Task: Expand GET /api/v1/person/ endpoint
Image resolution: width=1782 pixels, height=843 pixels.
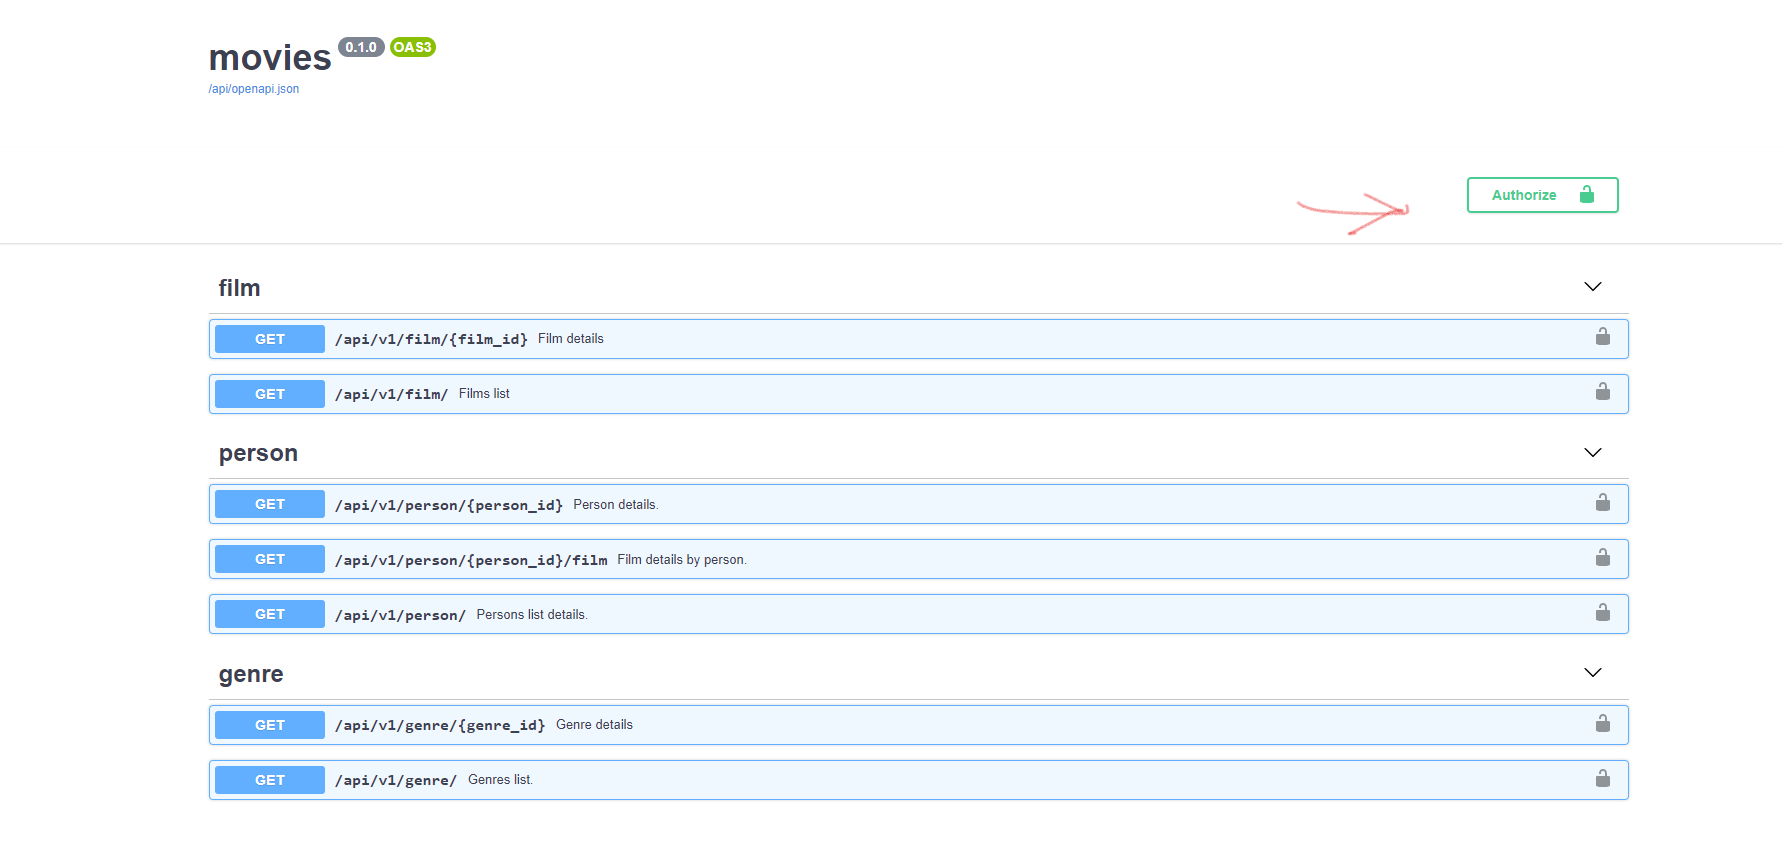Action: [918, 614]
